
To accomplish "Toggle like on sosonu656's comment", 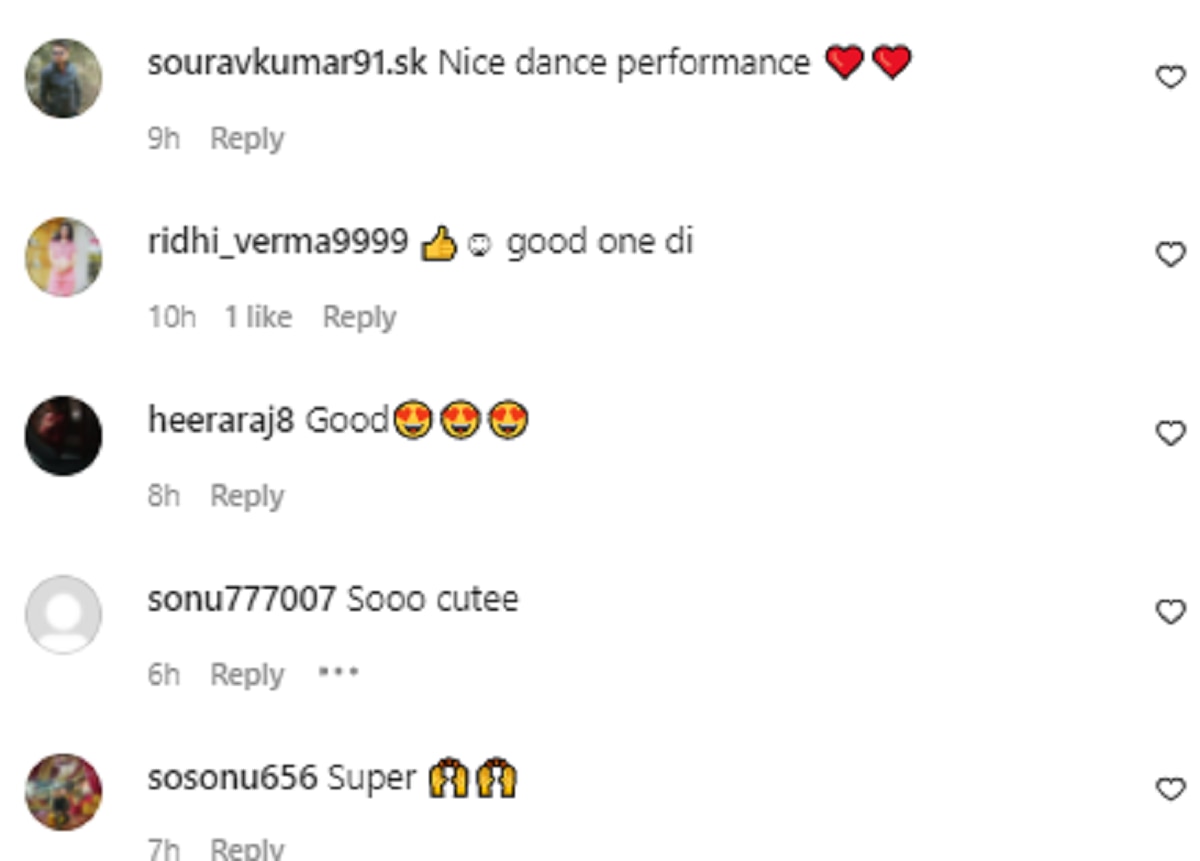I will click(x=1170, y=790).
